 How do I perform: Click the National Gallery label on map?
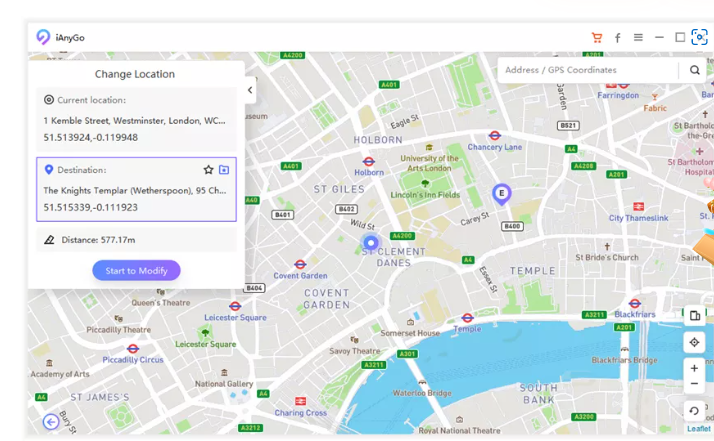pyautogui.click(x=224, y=384)
